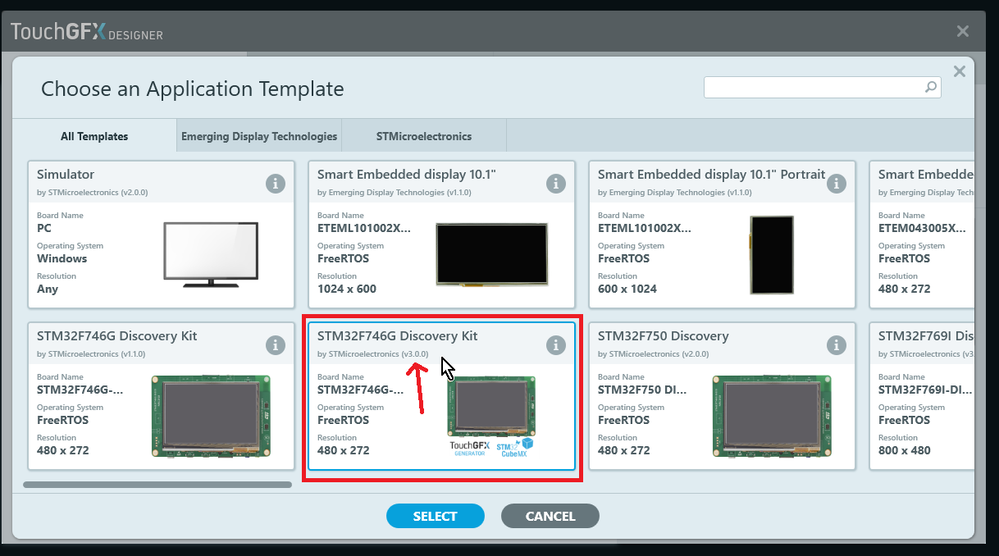Click the "Choose an Application Template" heading
The image size is (999, 556).
[x=192, y=89]
